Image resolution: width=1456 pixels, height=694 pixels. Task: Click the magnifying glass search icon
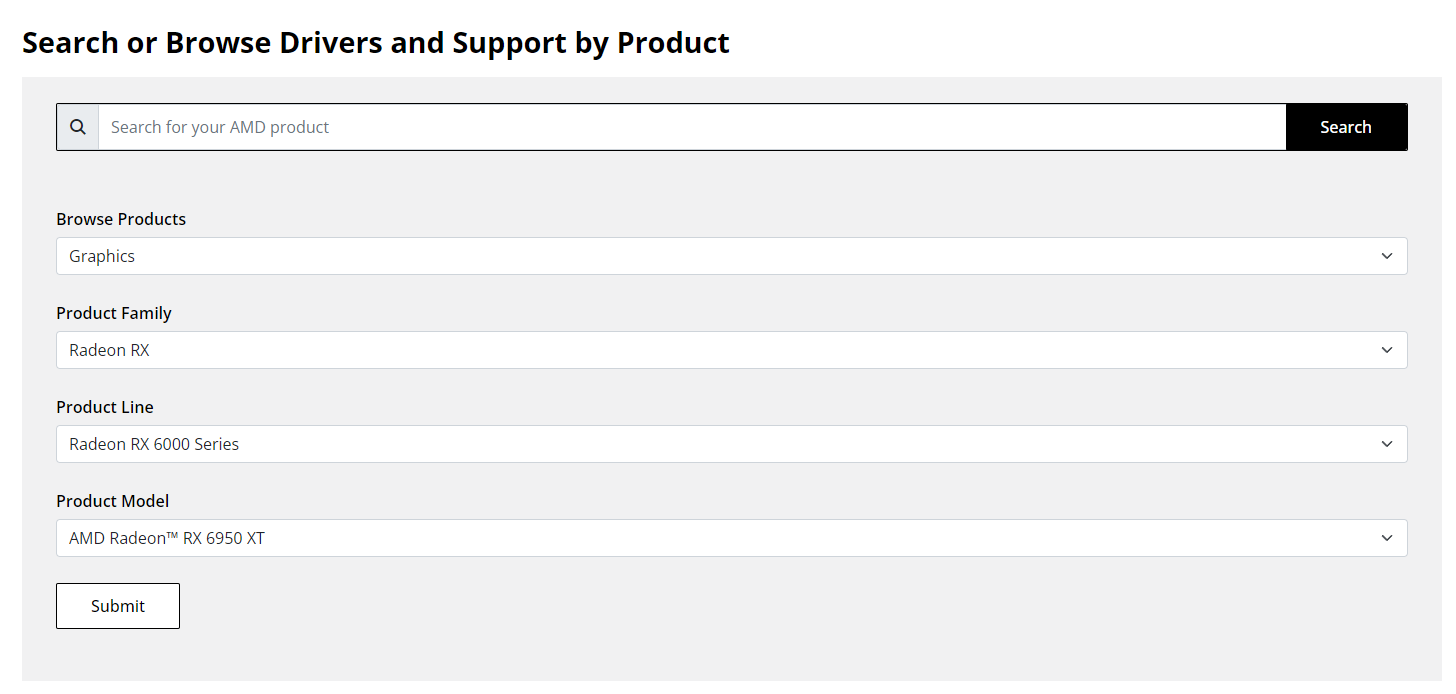click(78, 127)
